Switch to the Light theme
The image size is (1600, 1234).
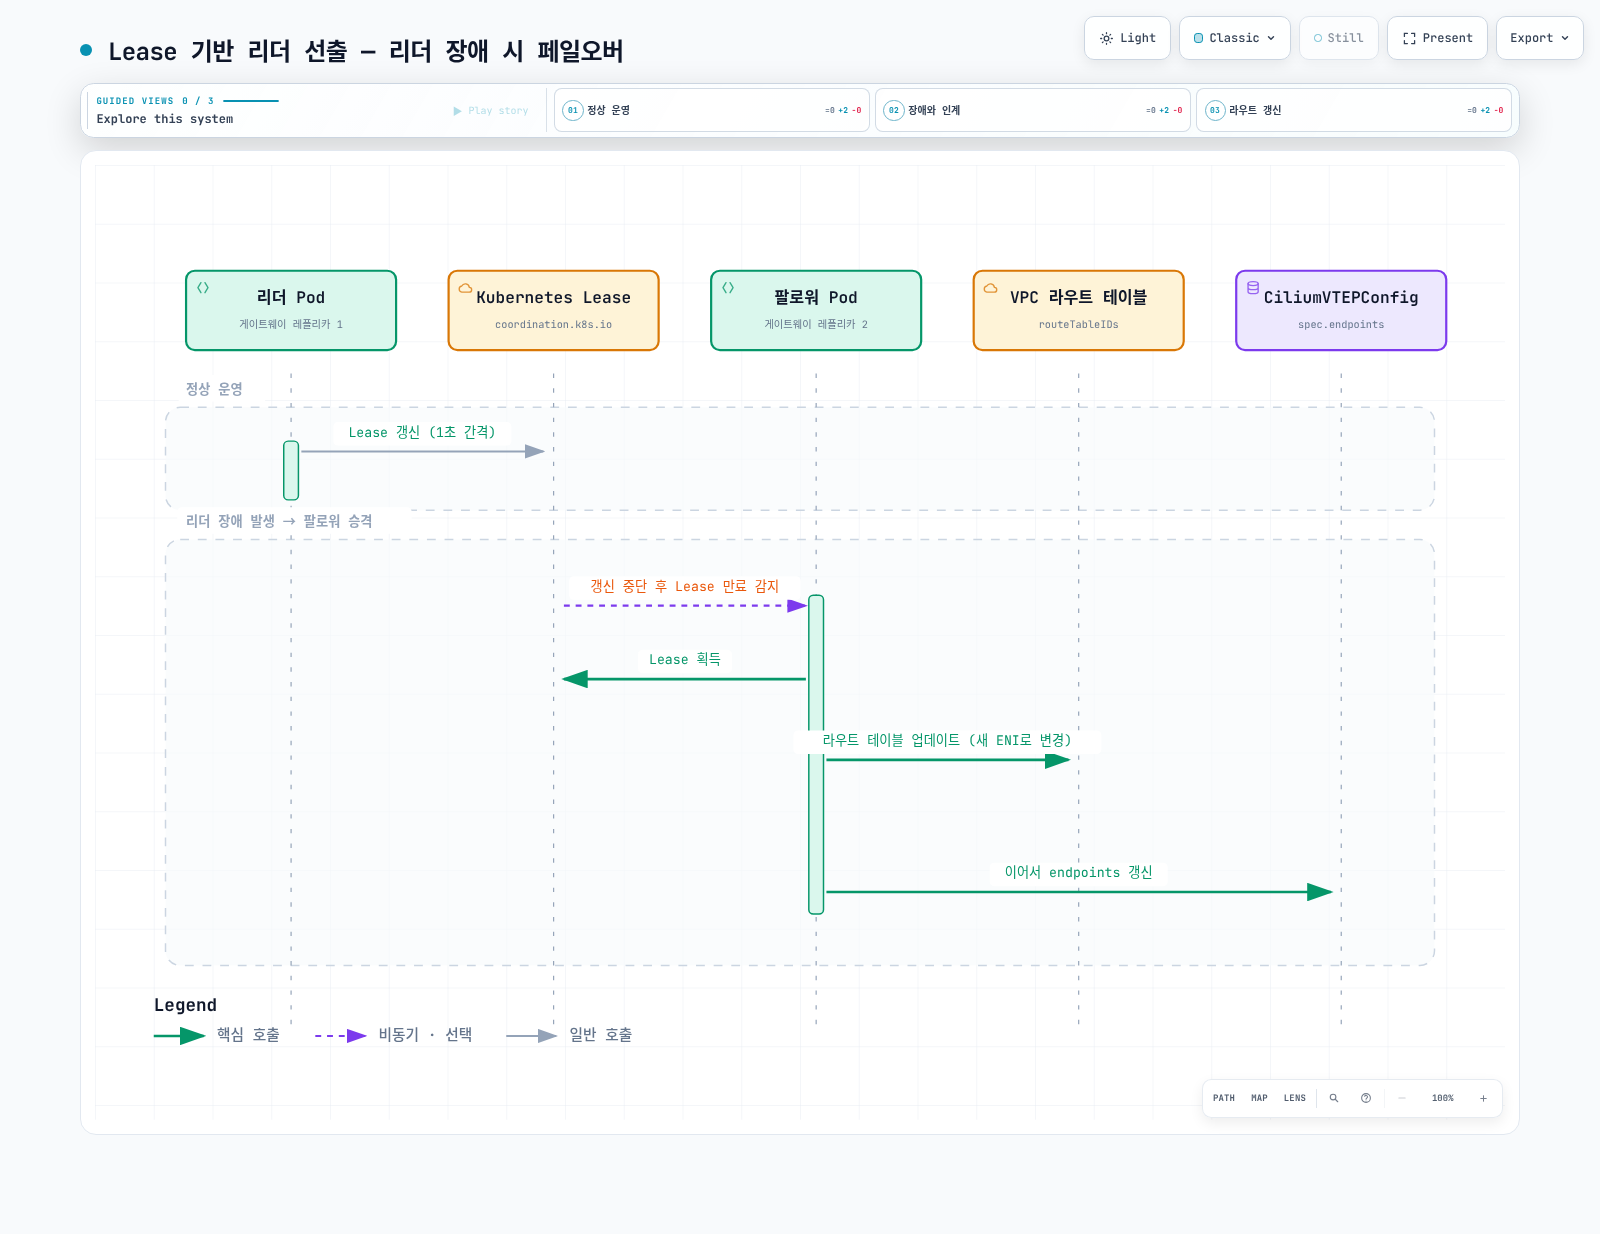pyautogui.click(x=1127, y=38)
